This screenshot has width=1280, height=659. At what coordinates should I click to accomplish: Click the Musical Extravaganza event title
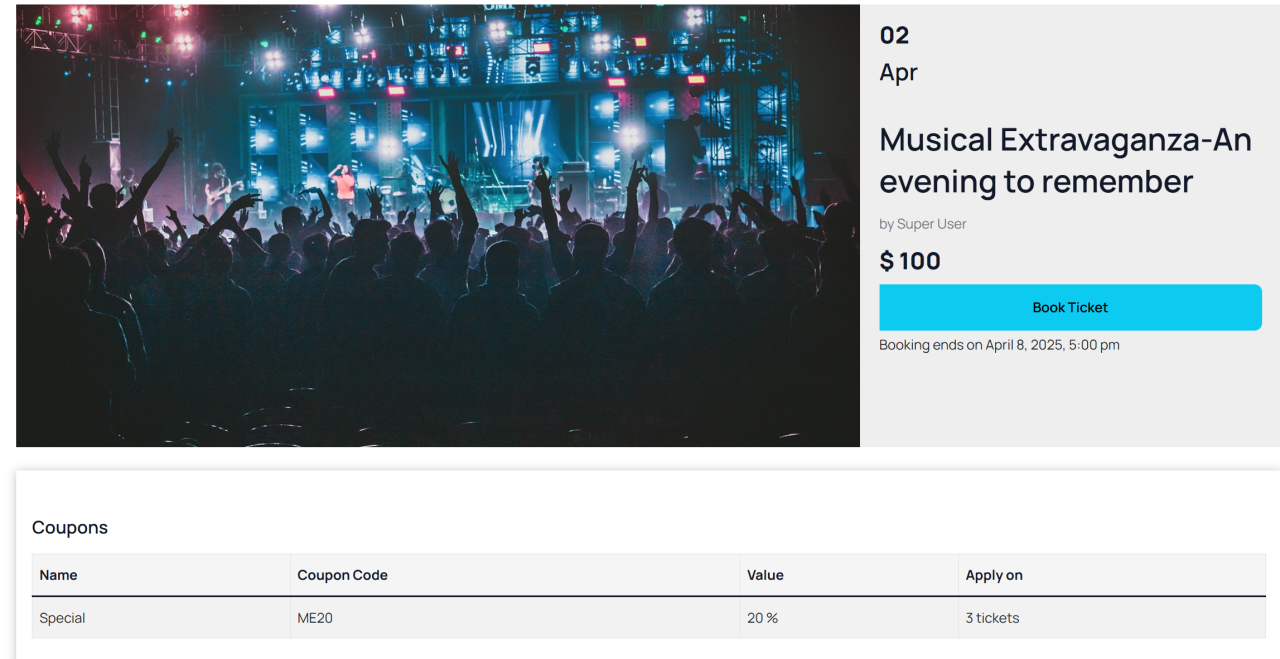(x=1065, y=160)
